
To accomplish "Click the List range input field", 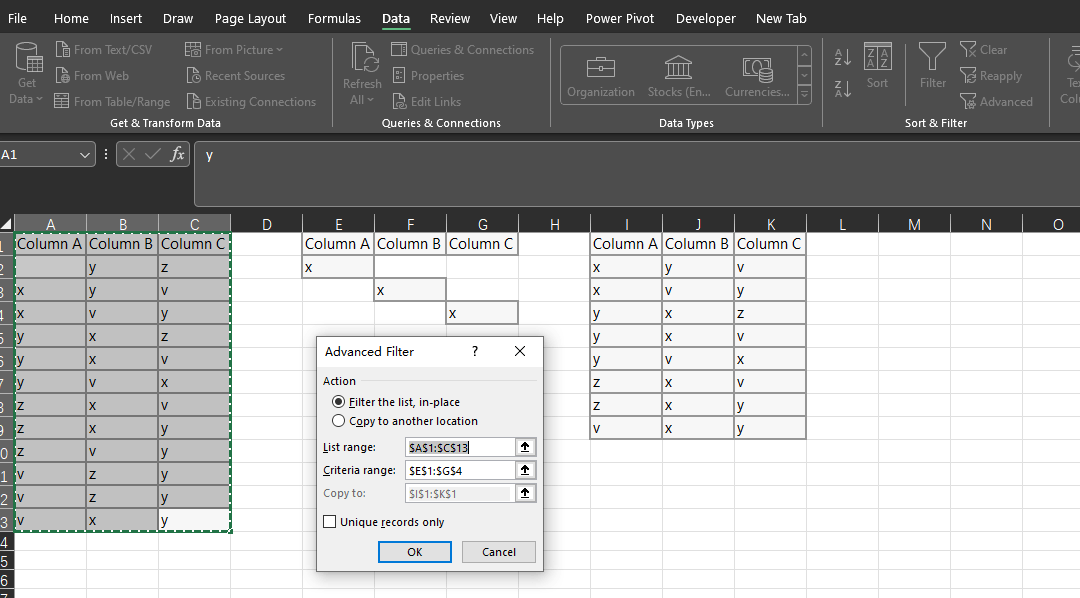I will click(x=460, y=447).
